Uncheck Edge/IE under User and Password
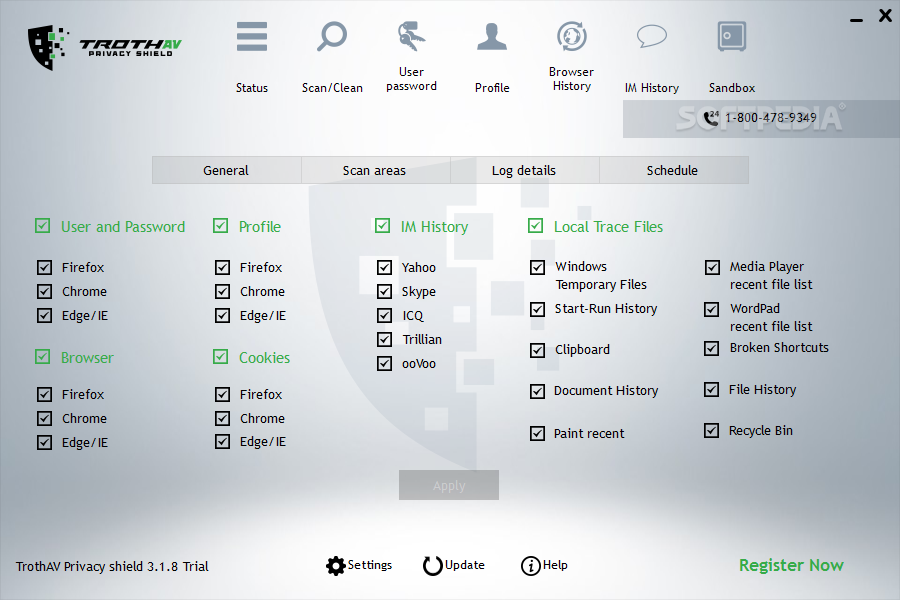This screenshot has height=600, width=900. 44,315
